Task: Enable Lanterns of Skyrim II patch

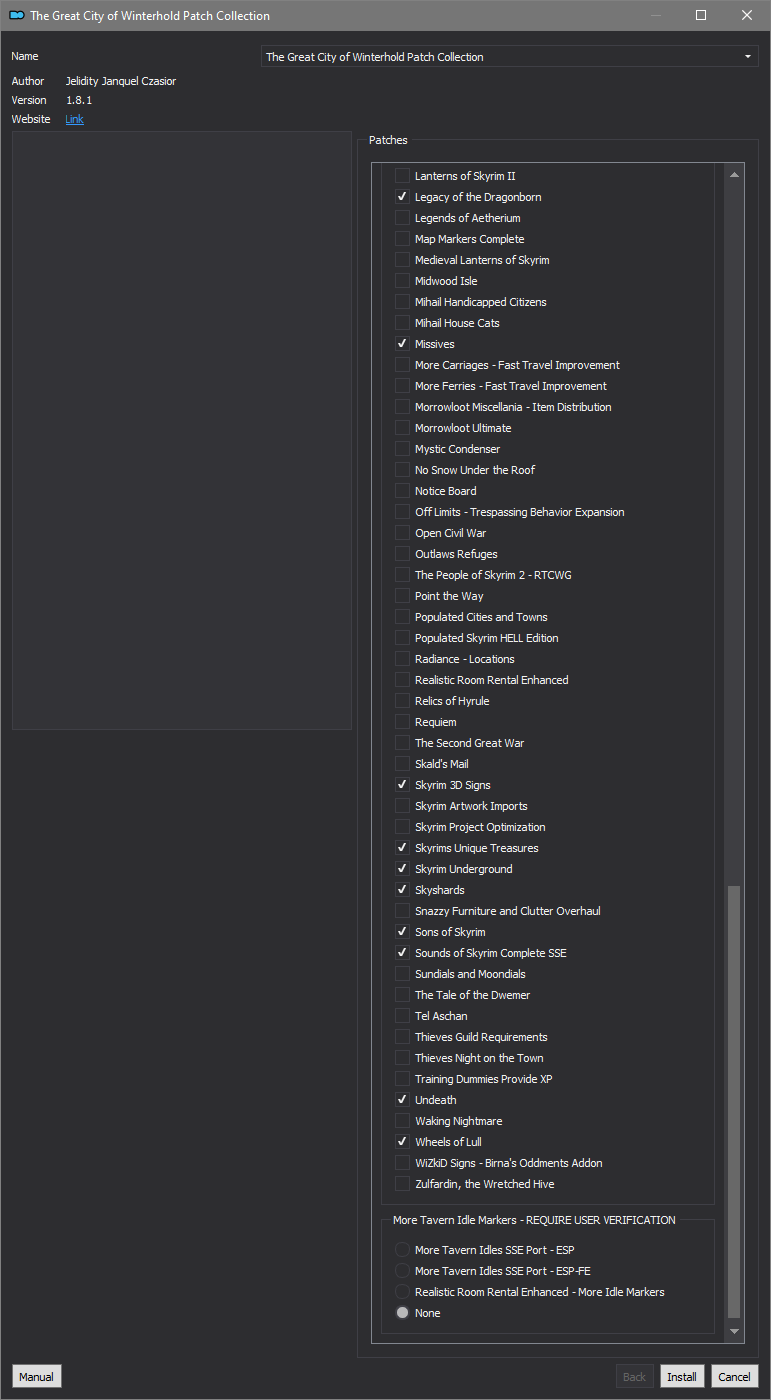Action: click(x=402, y=176)
